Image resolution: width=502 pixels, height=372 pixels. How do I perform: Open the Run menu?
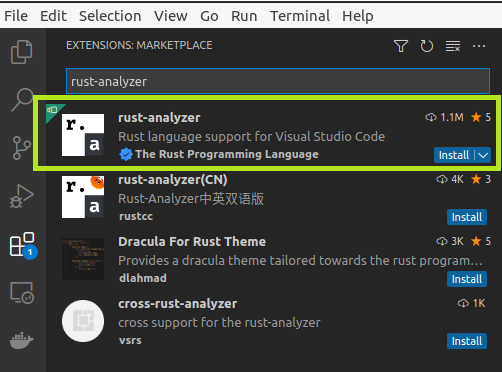[244, 16]
